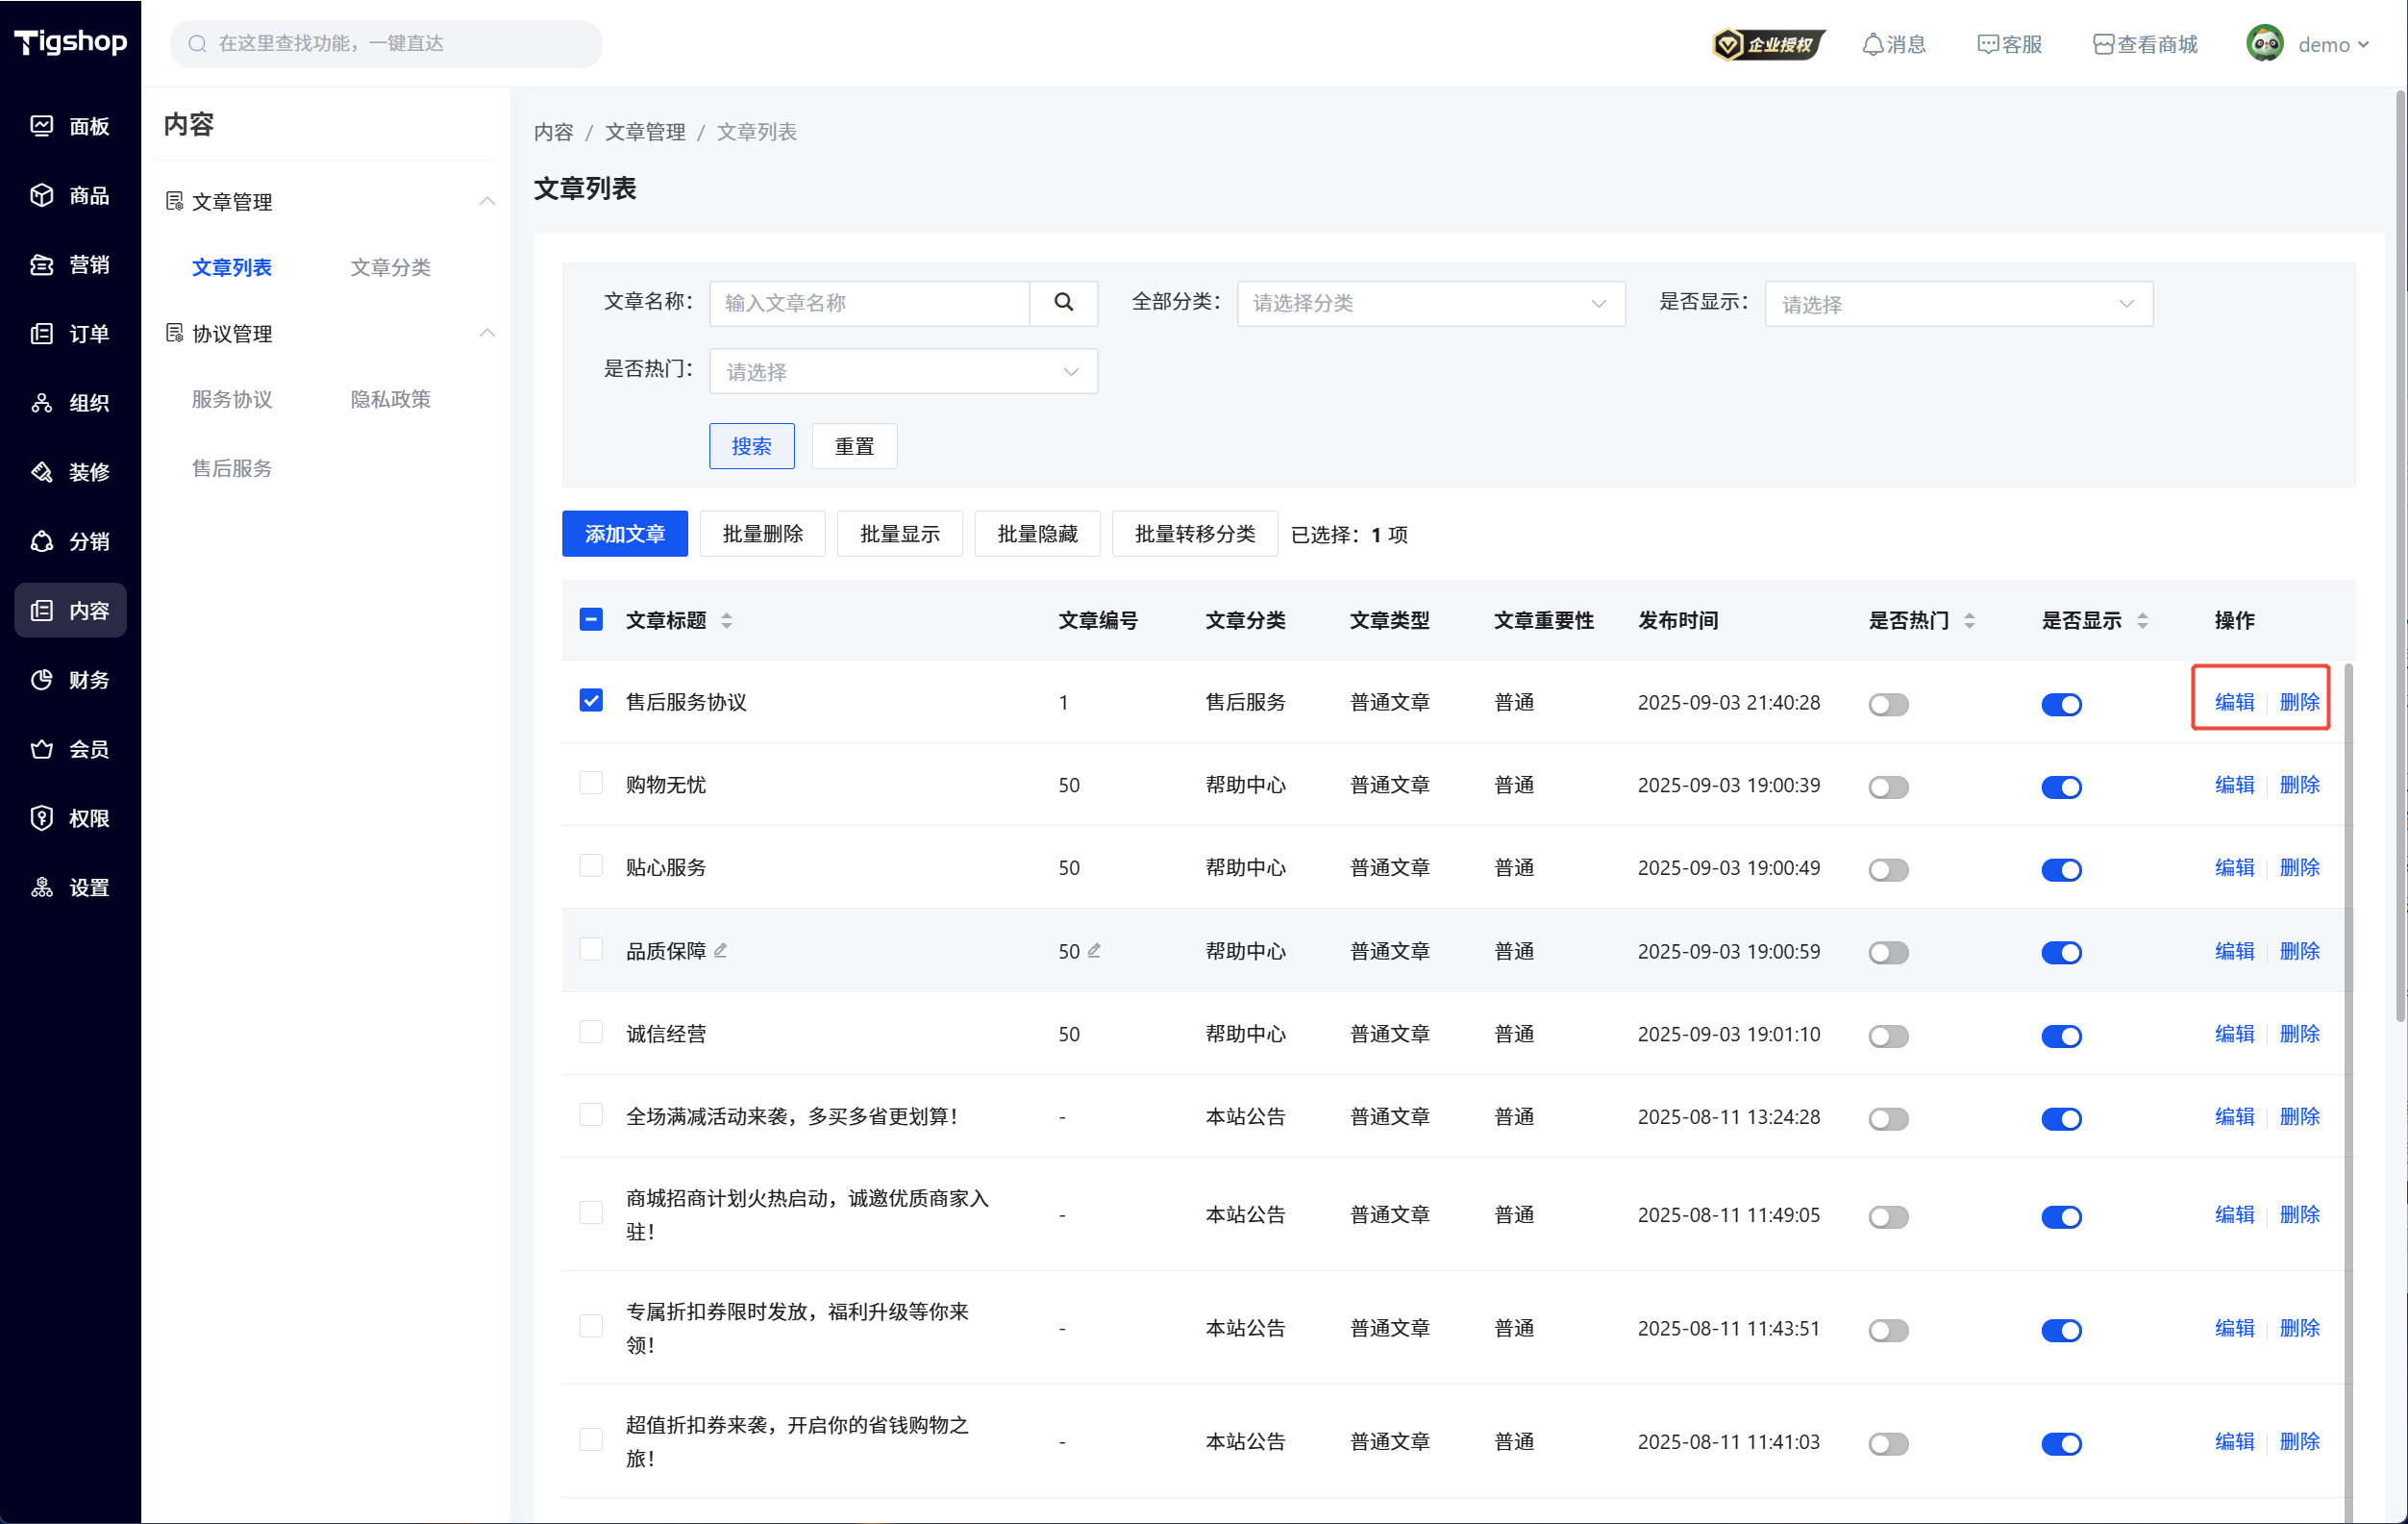Open the 是否热门 filter dropdown
2408x1524 pixels.
tap(903, 371)
